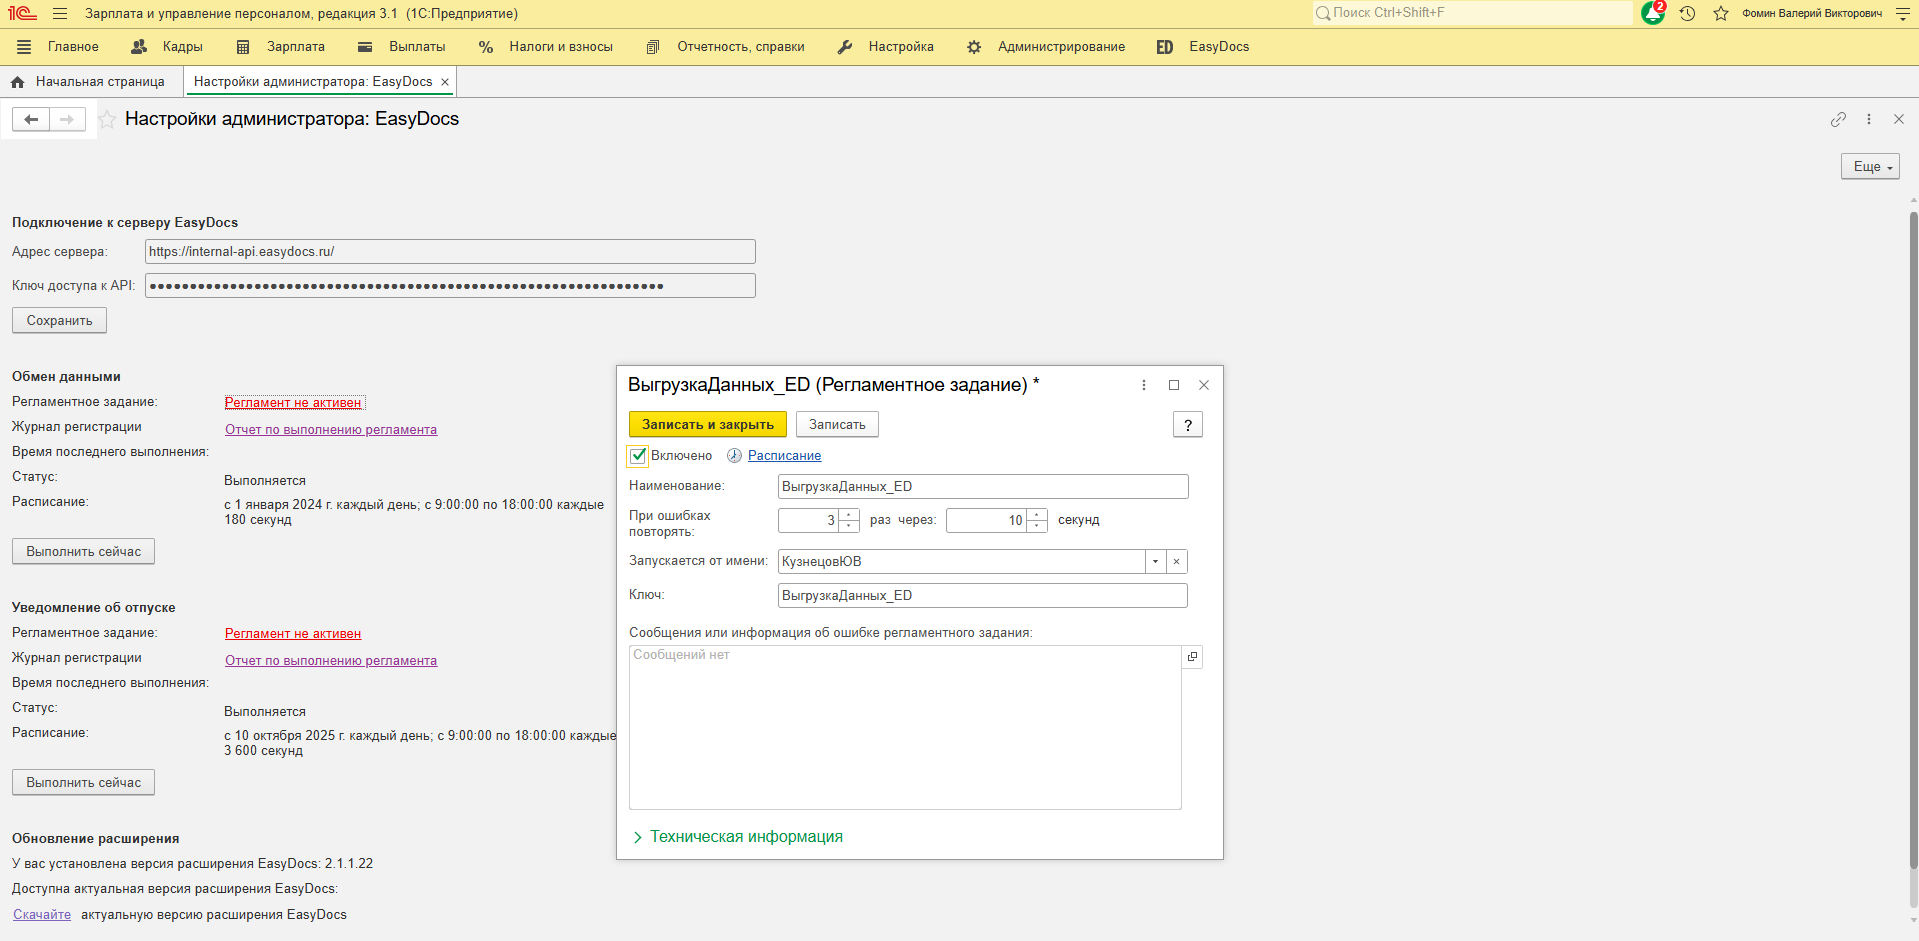Expand the Техническая информация section
1919x941 pixels.
pyautogui.click(x=745, y=837)
